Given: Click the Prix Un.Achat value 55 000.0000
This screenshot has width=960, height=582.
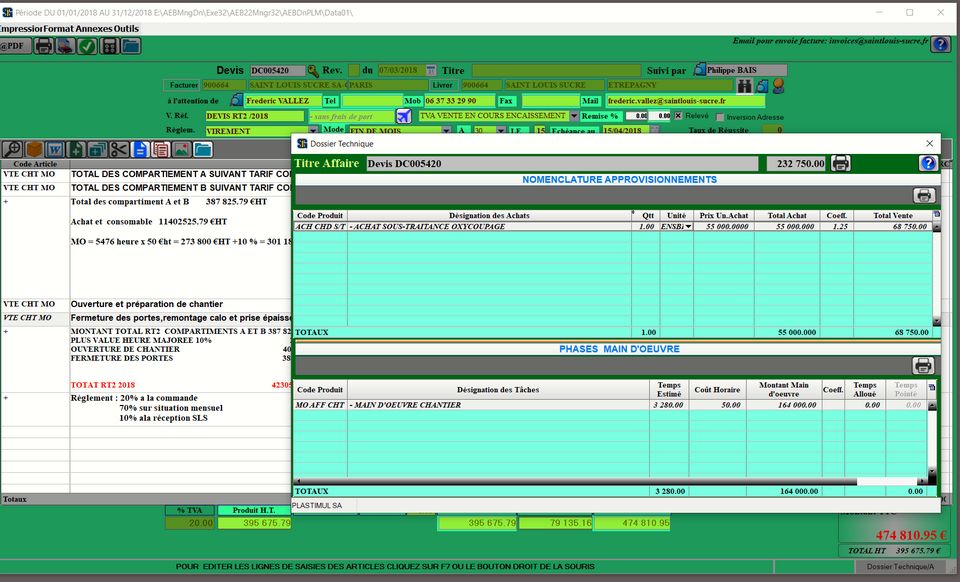Looking at the screenshot, I should pos(724,226).
